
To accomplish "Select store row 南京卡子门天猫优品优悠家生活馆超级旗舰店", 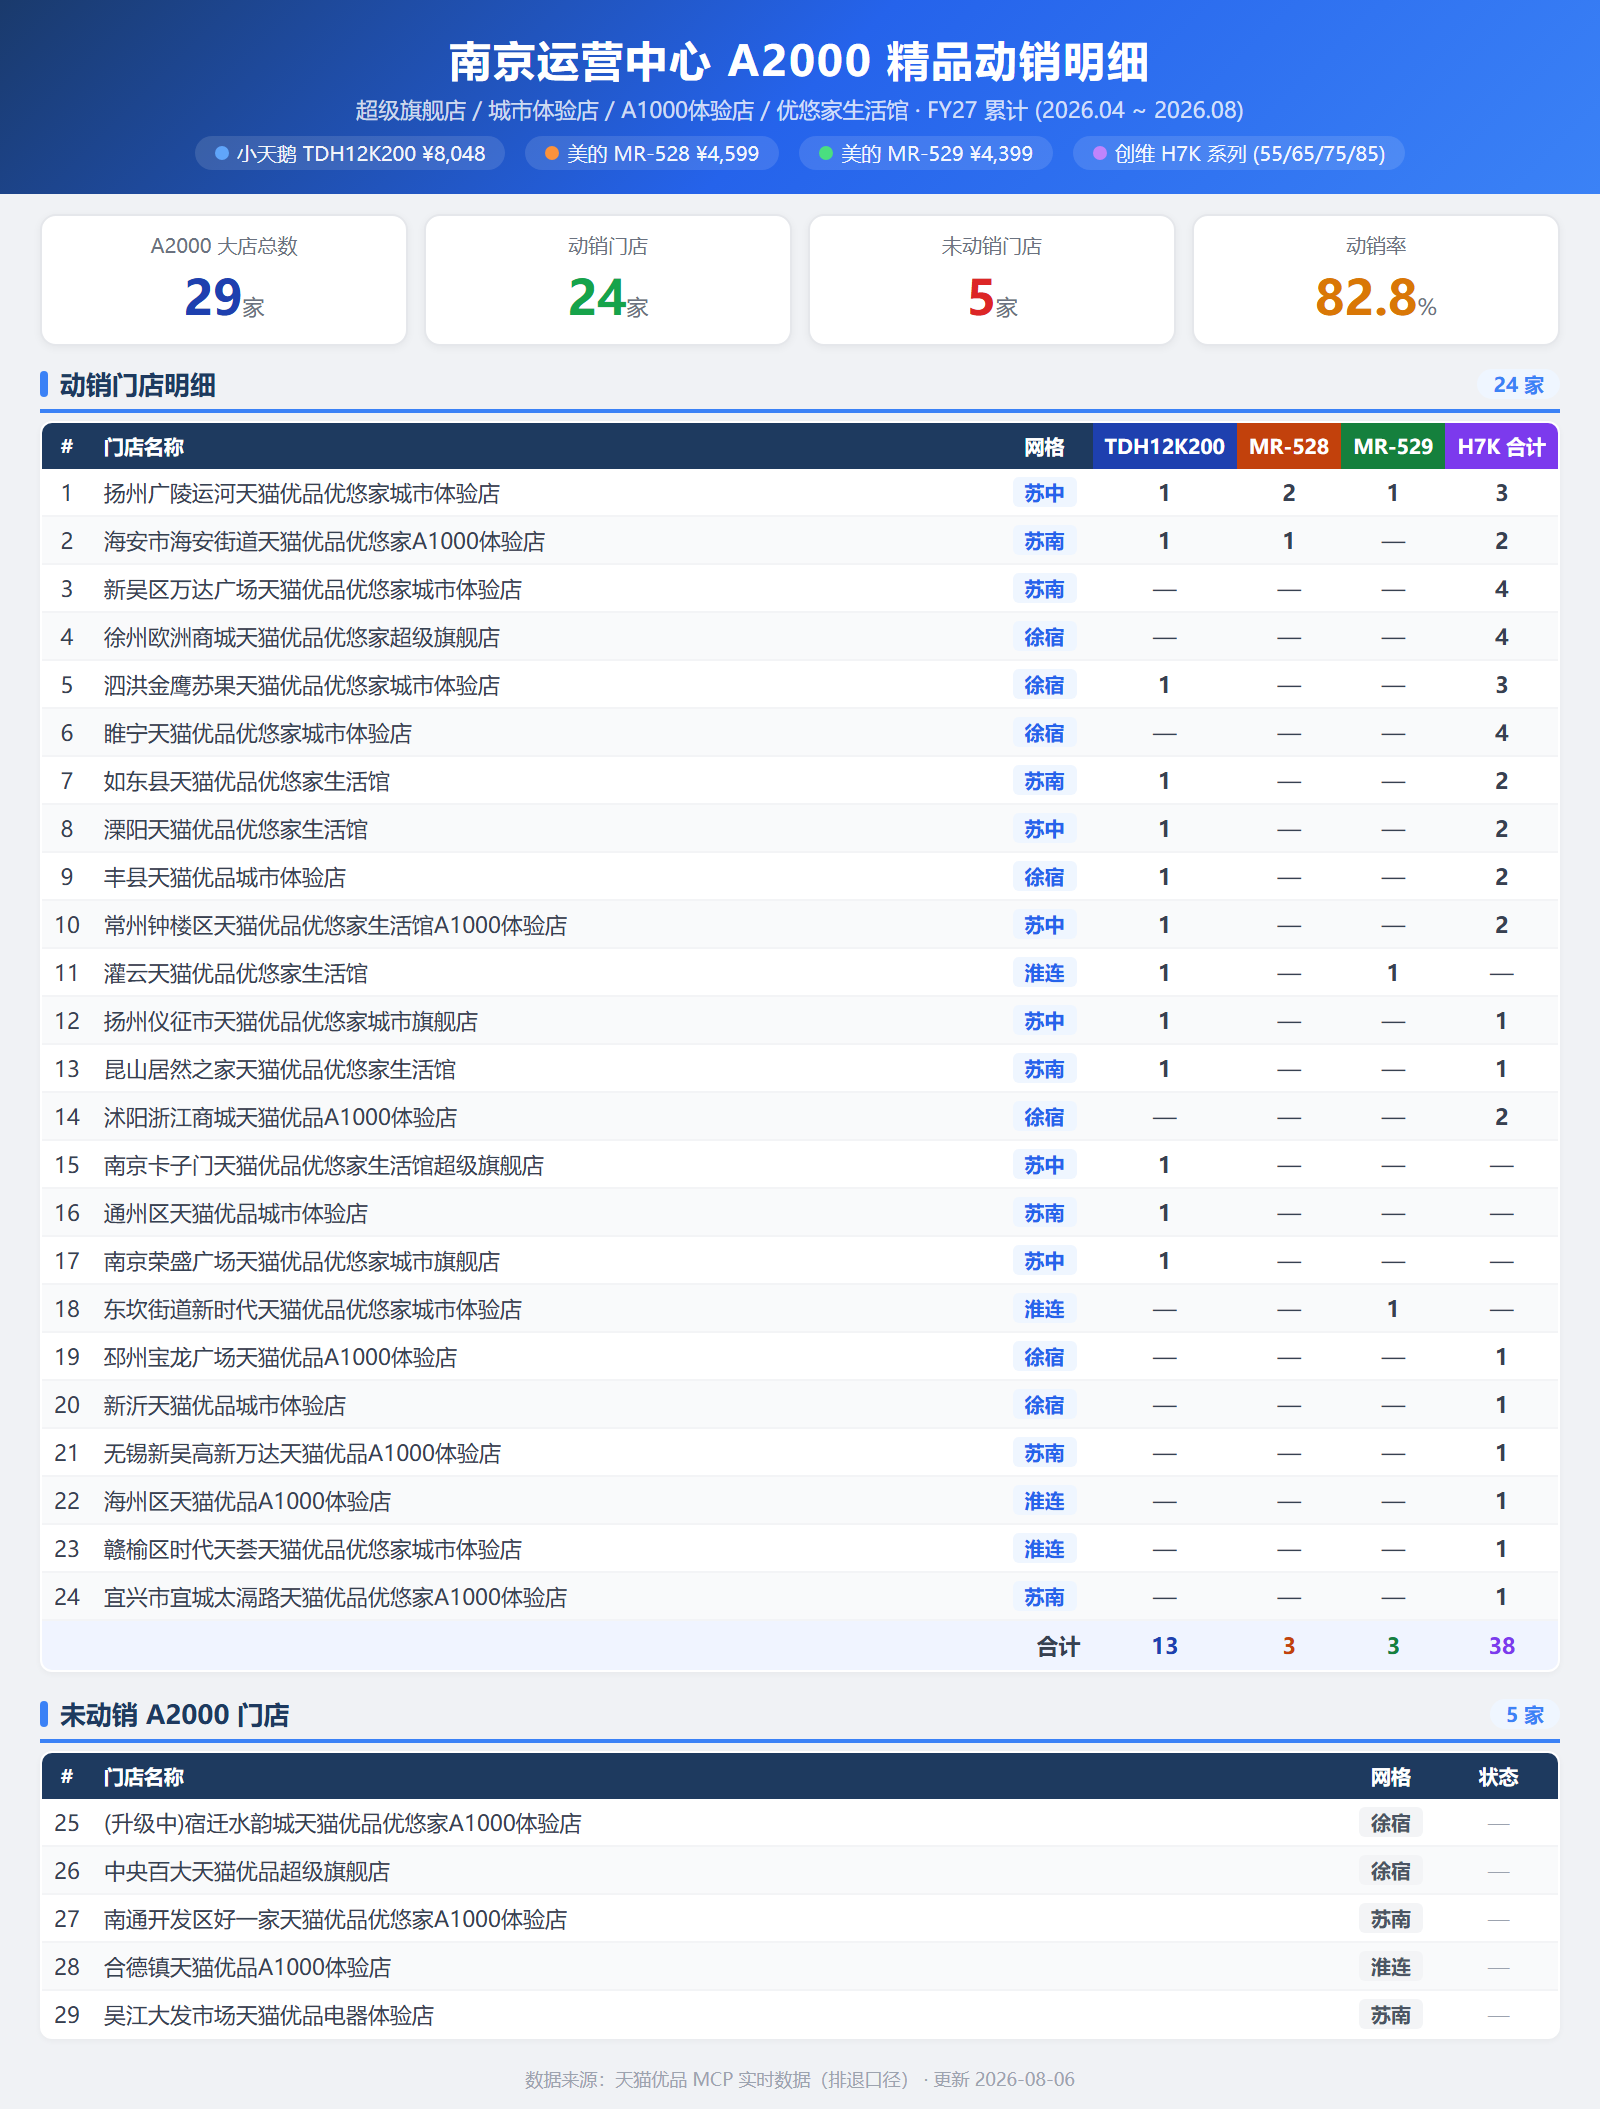I will pyautogui.click(x=800, y=1165).
